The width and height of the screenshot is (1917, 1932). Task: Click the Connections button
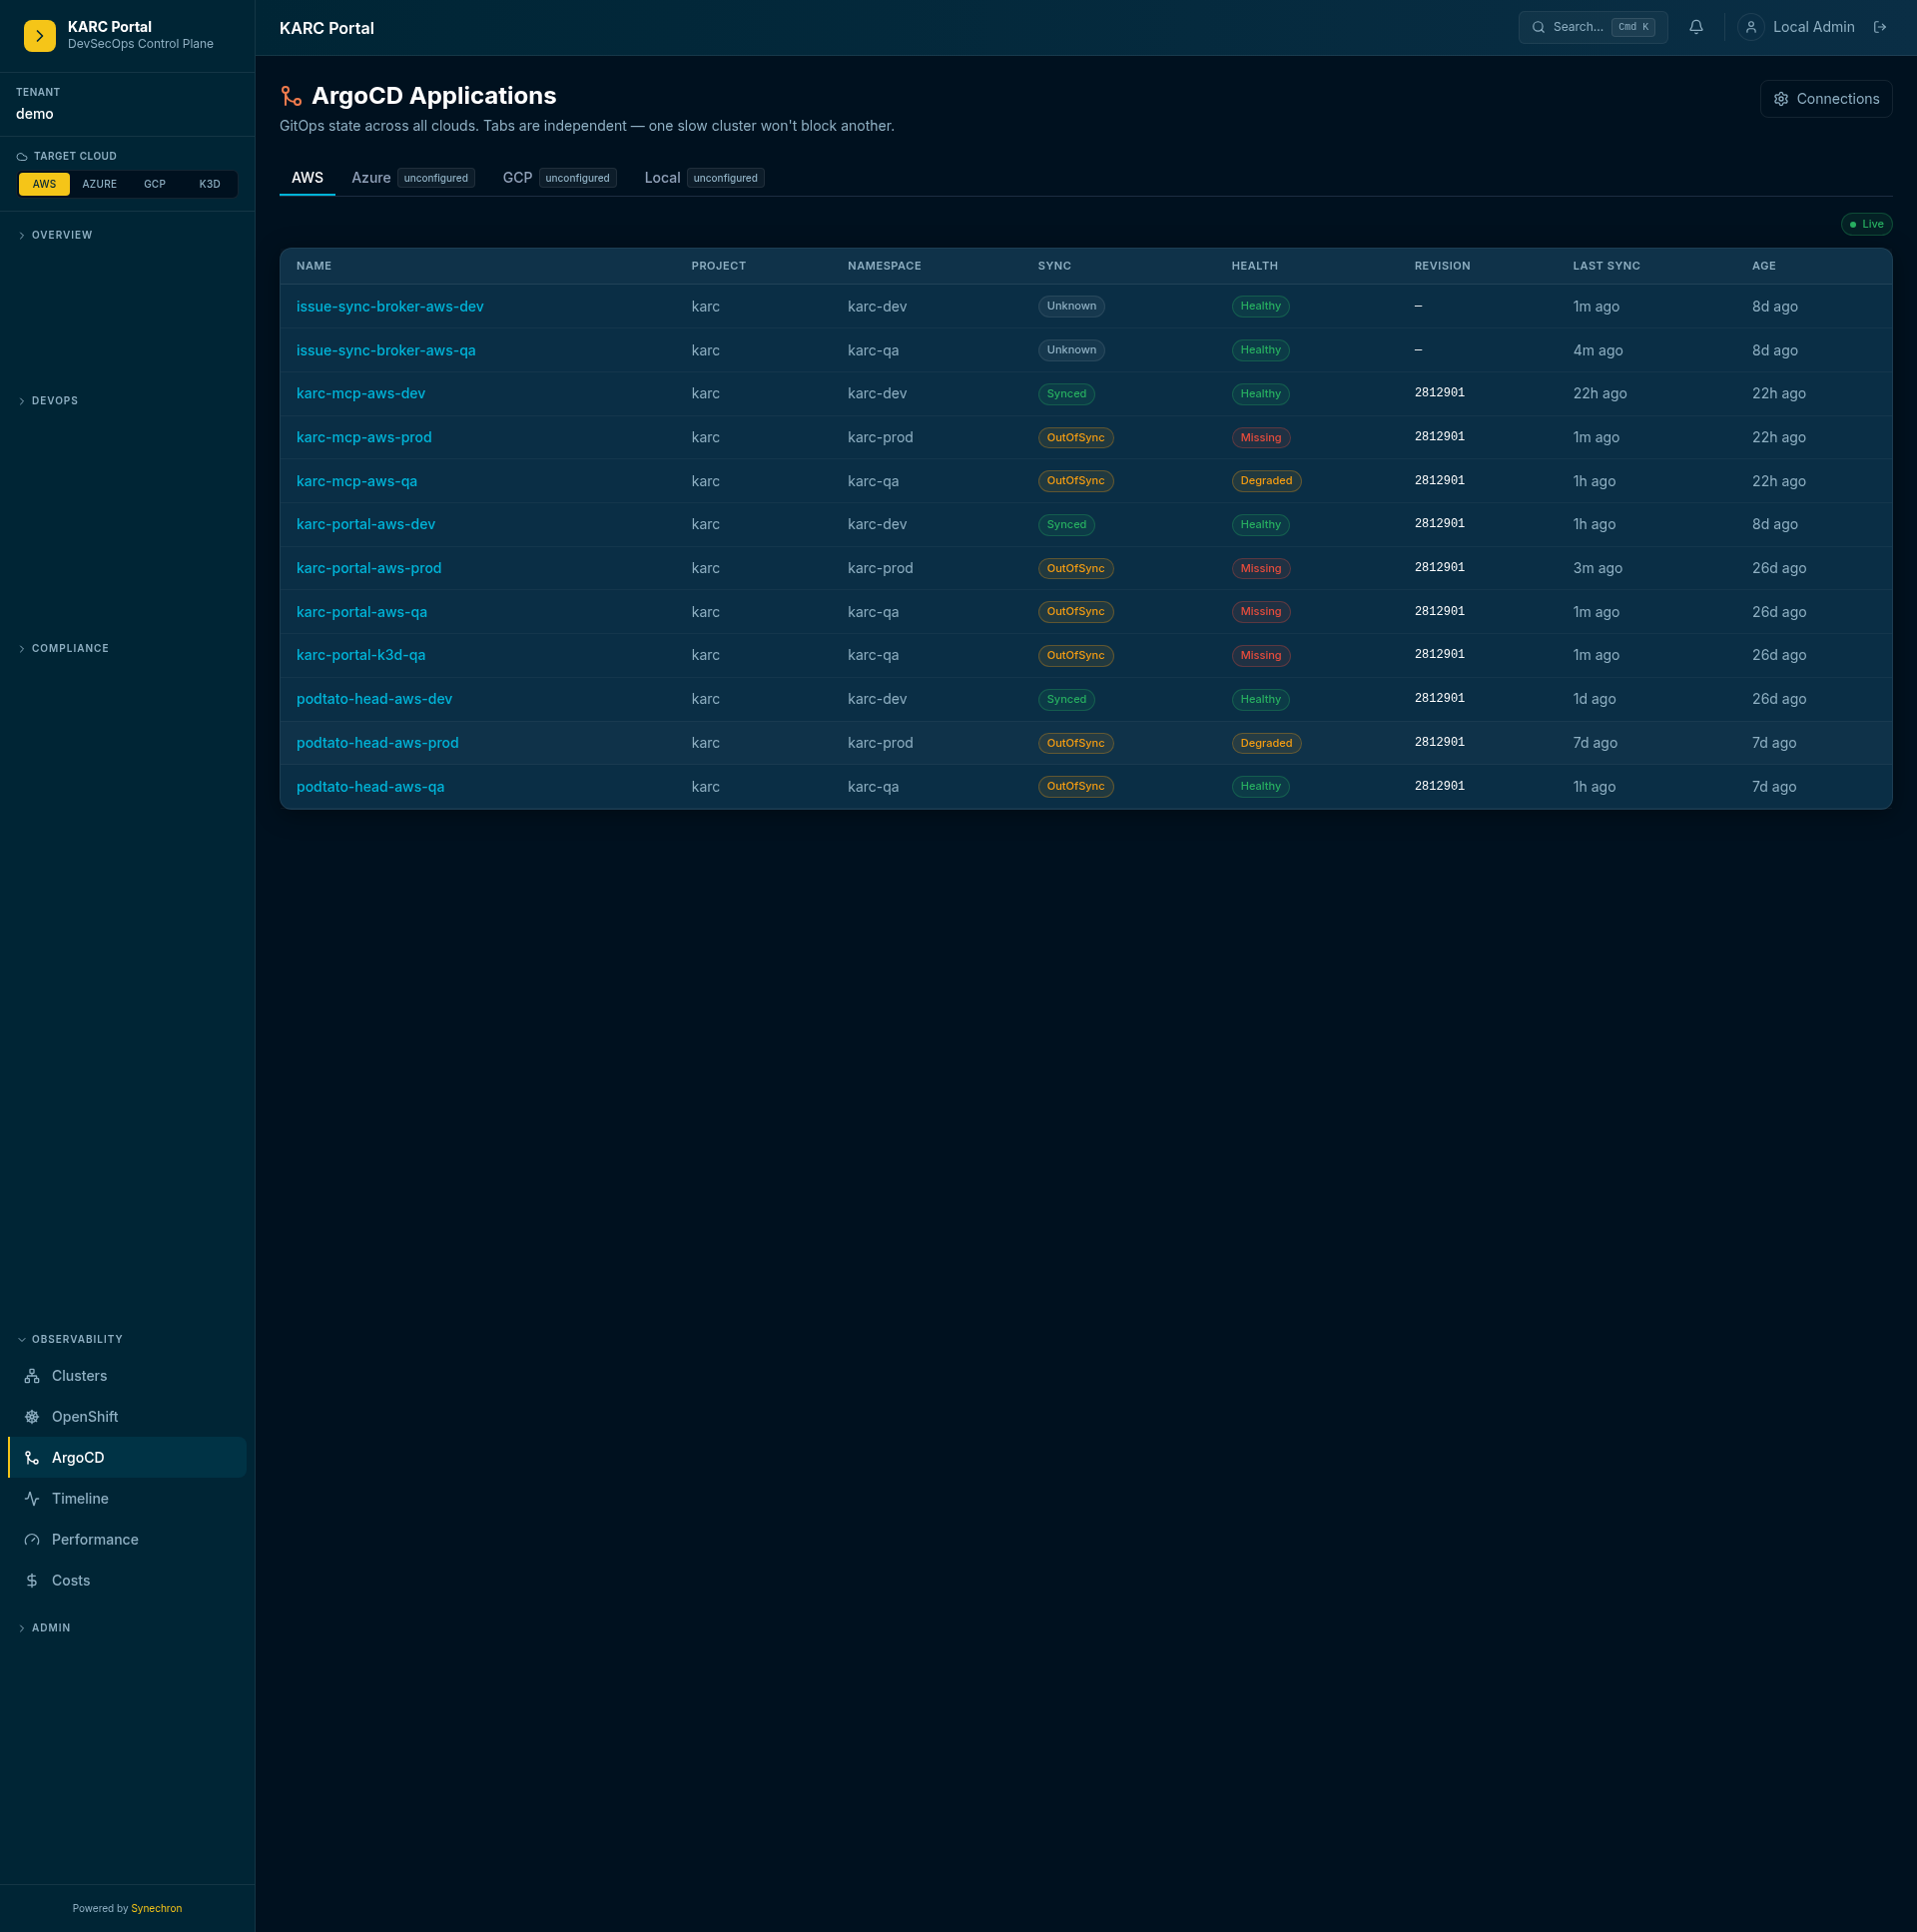1826,99
